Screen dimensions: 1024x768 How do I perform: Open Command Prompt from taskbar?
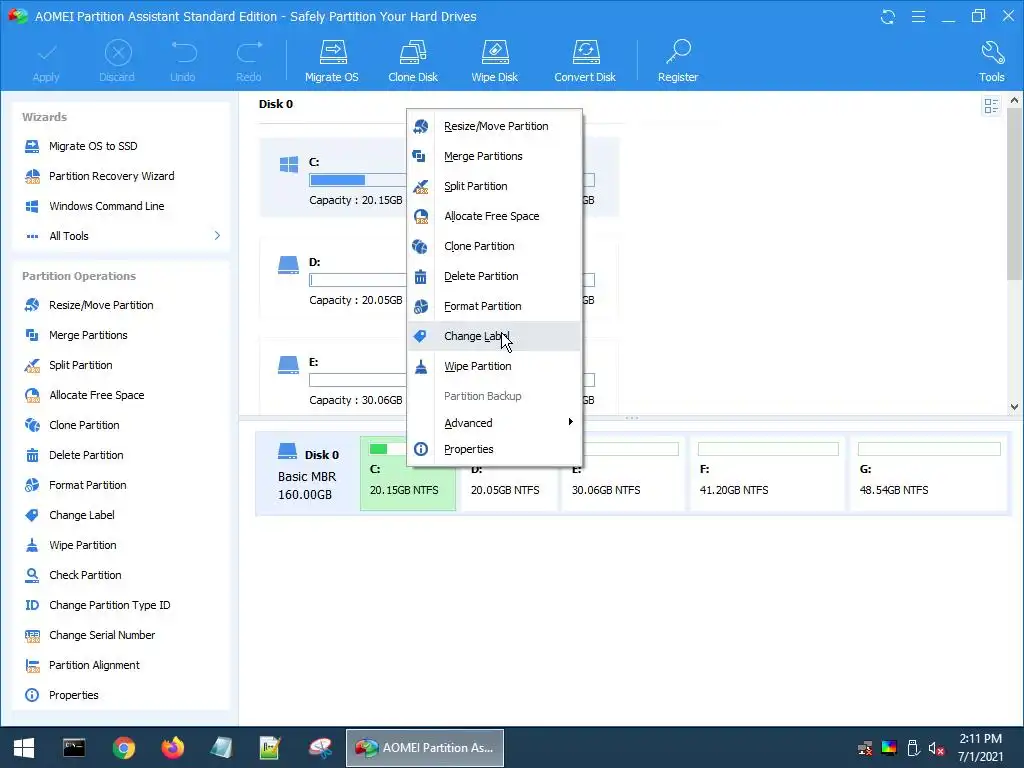click(x=74, y=748)
